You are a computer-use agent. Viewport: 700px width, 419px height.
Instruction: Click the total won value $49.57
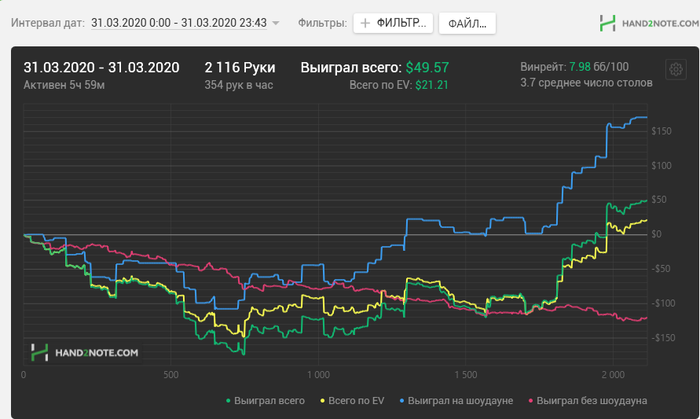(x=427, y=67)
